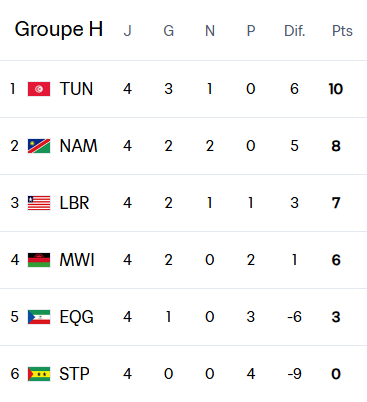Screen dimensions: 367x402
Task: Select the LBR team name
Action: 74,203
